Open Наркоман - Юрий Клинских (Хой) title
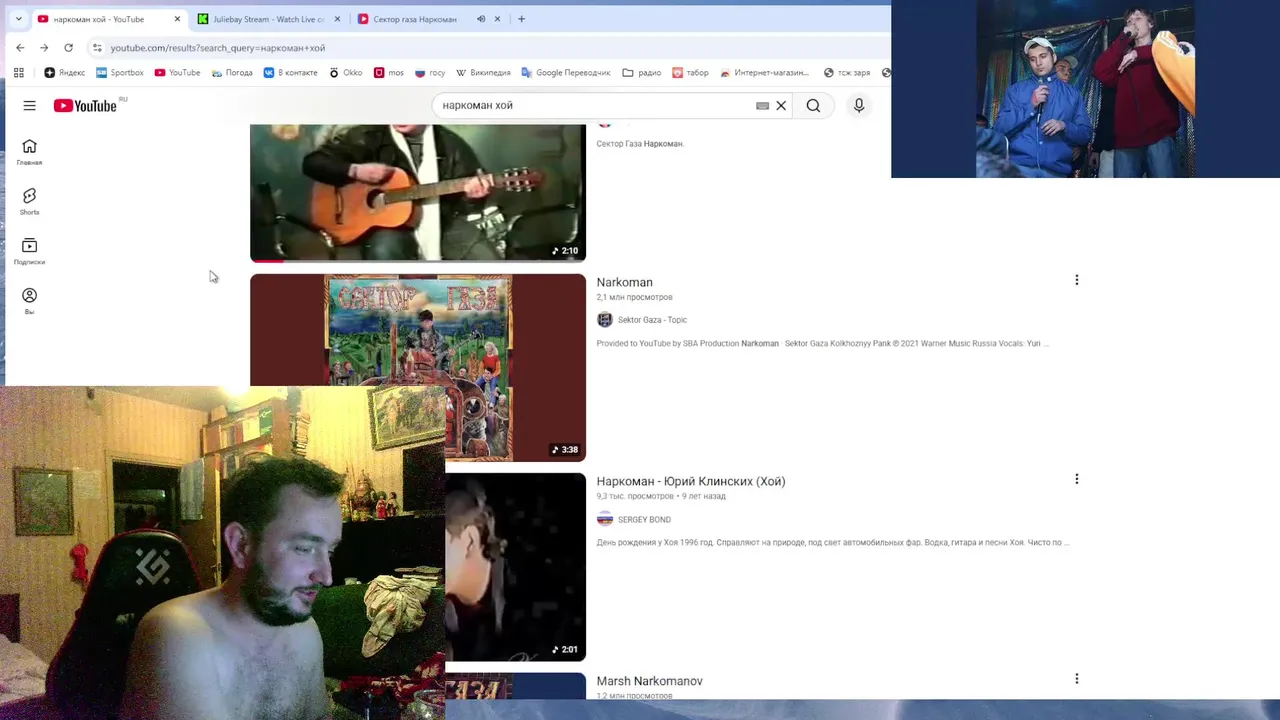This screenshot has height=720, width=1280. coord(691,481)
